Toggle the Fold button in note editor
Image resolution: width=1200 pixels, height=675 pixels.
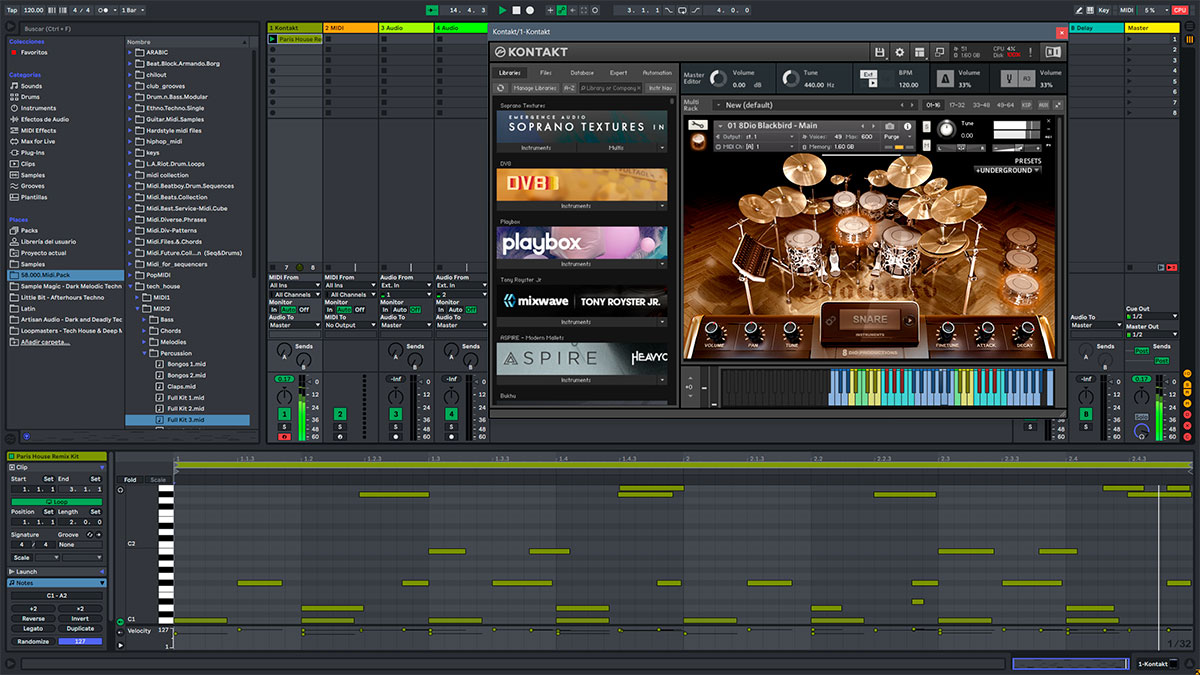click(x=130, y=480)
